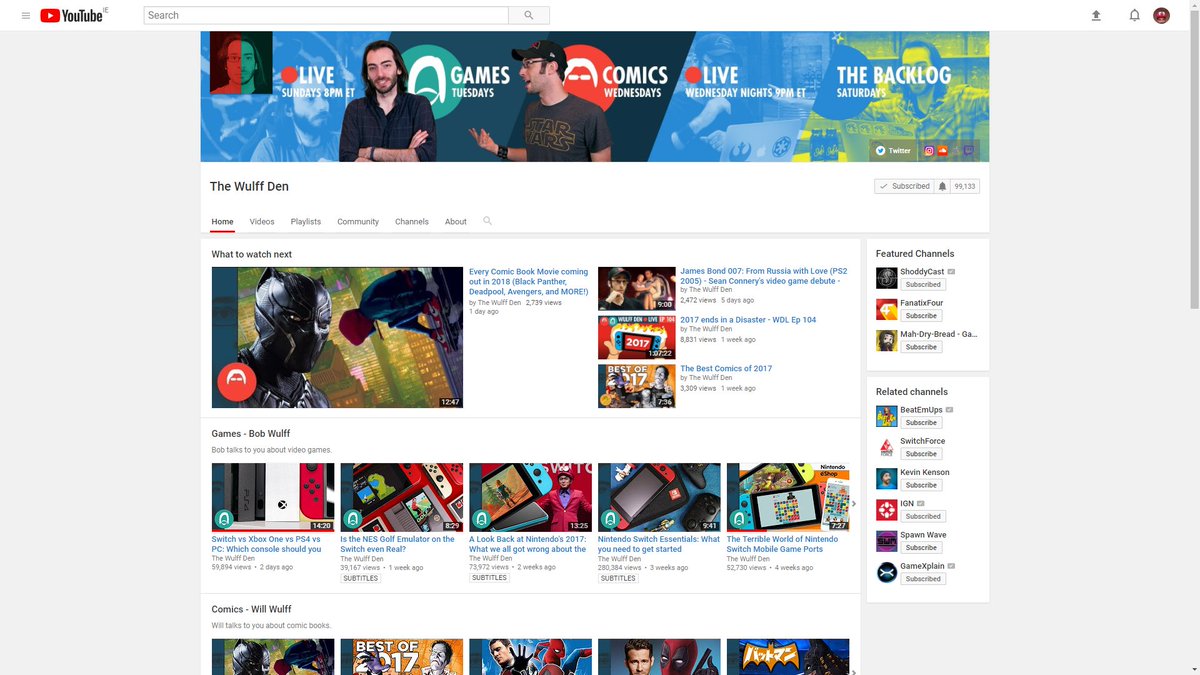Image resolution: width=1200 pixels, height=675 pixels.
Task: Toggle channel notification bell beside Subscribed
Action: [x=942, y=186]
